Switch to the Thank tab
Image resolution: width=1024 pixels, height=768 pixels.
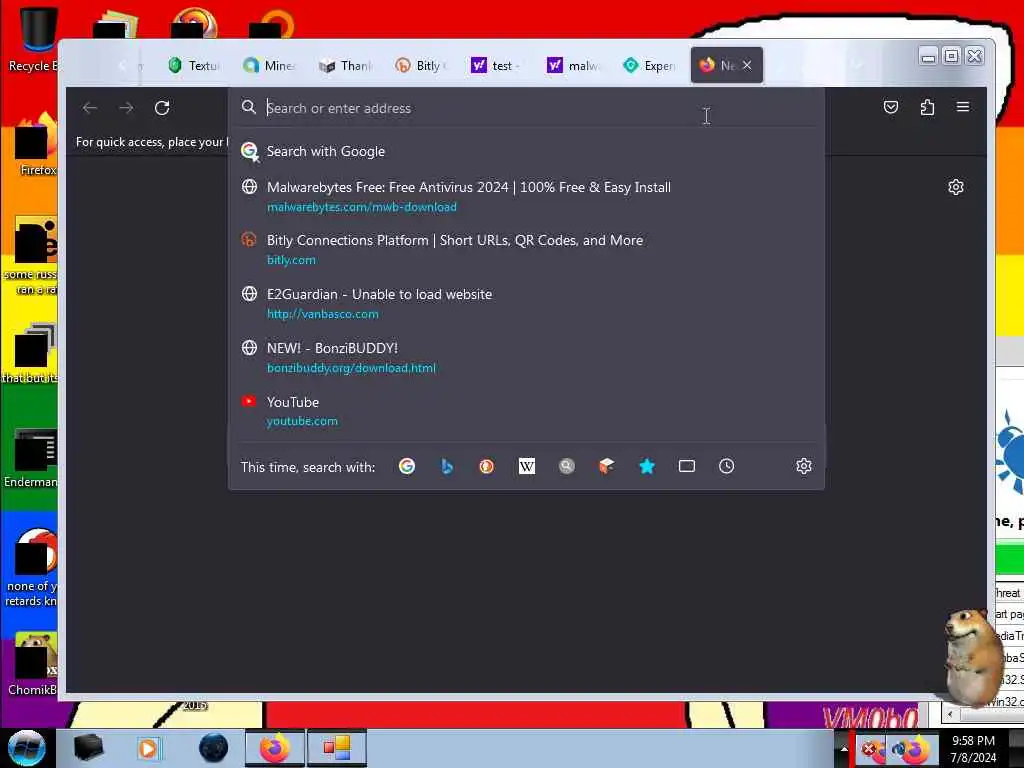click(x=345, y=65)
